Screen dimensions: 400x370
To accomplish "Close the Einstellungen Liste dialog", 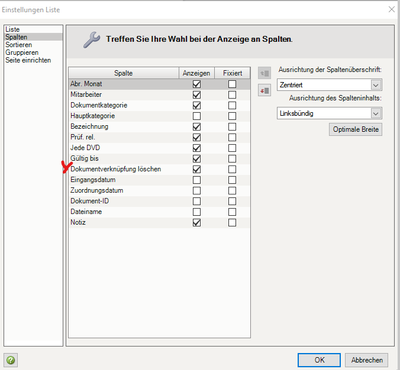I will pos(392,9).
